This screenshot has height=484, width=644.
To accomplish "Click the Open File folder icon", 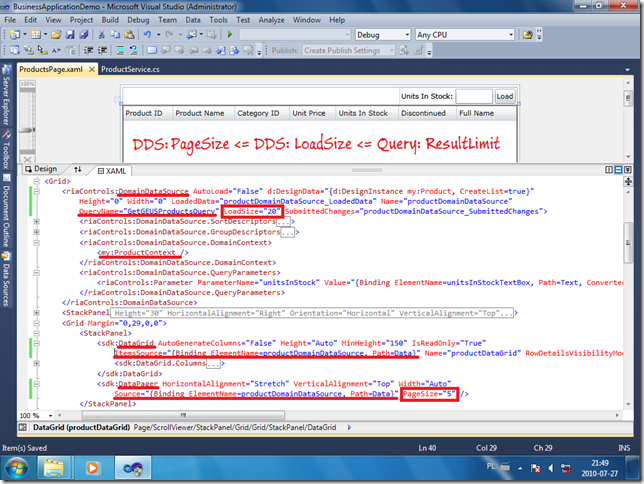I will 56,35.
